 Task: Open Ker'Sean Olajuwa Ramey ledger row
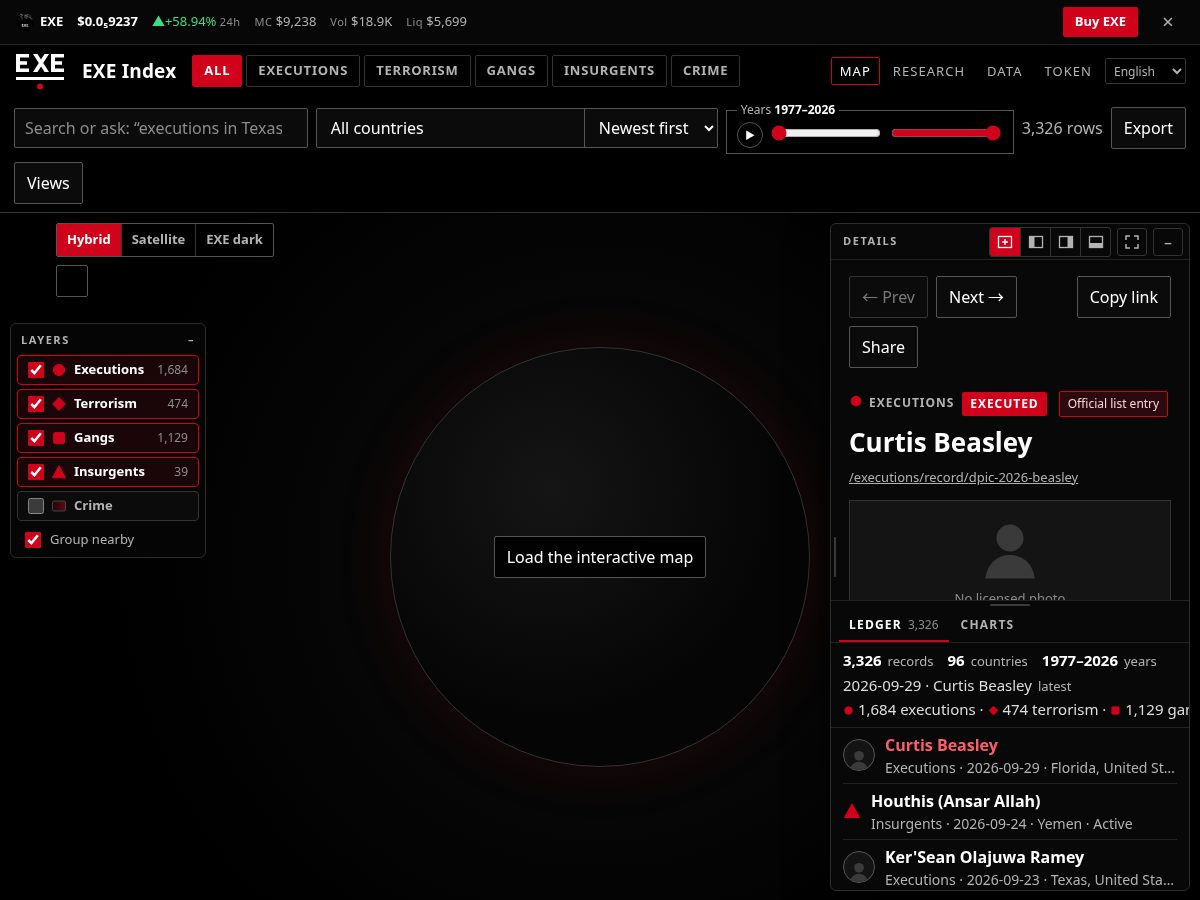pyautogui.click(x=1010, y=867)
